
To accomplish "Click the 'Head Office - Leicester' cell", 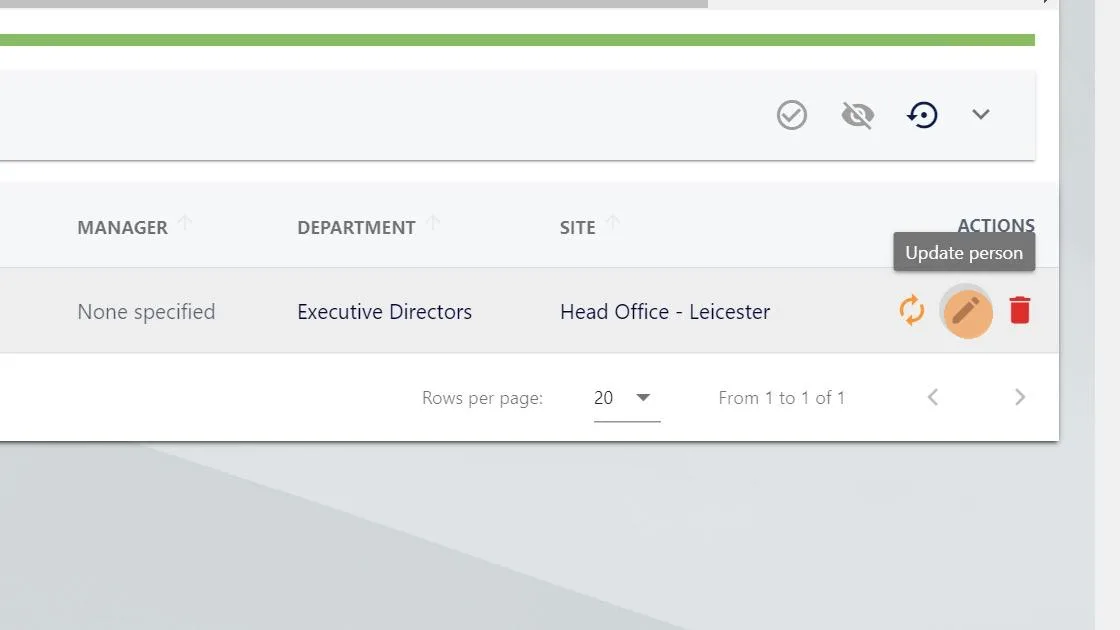I will click(665, 311).
